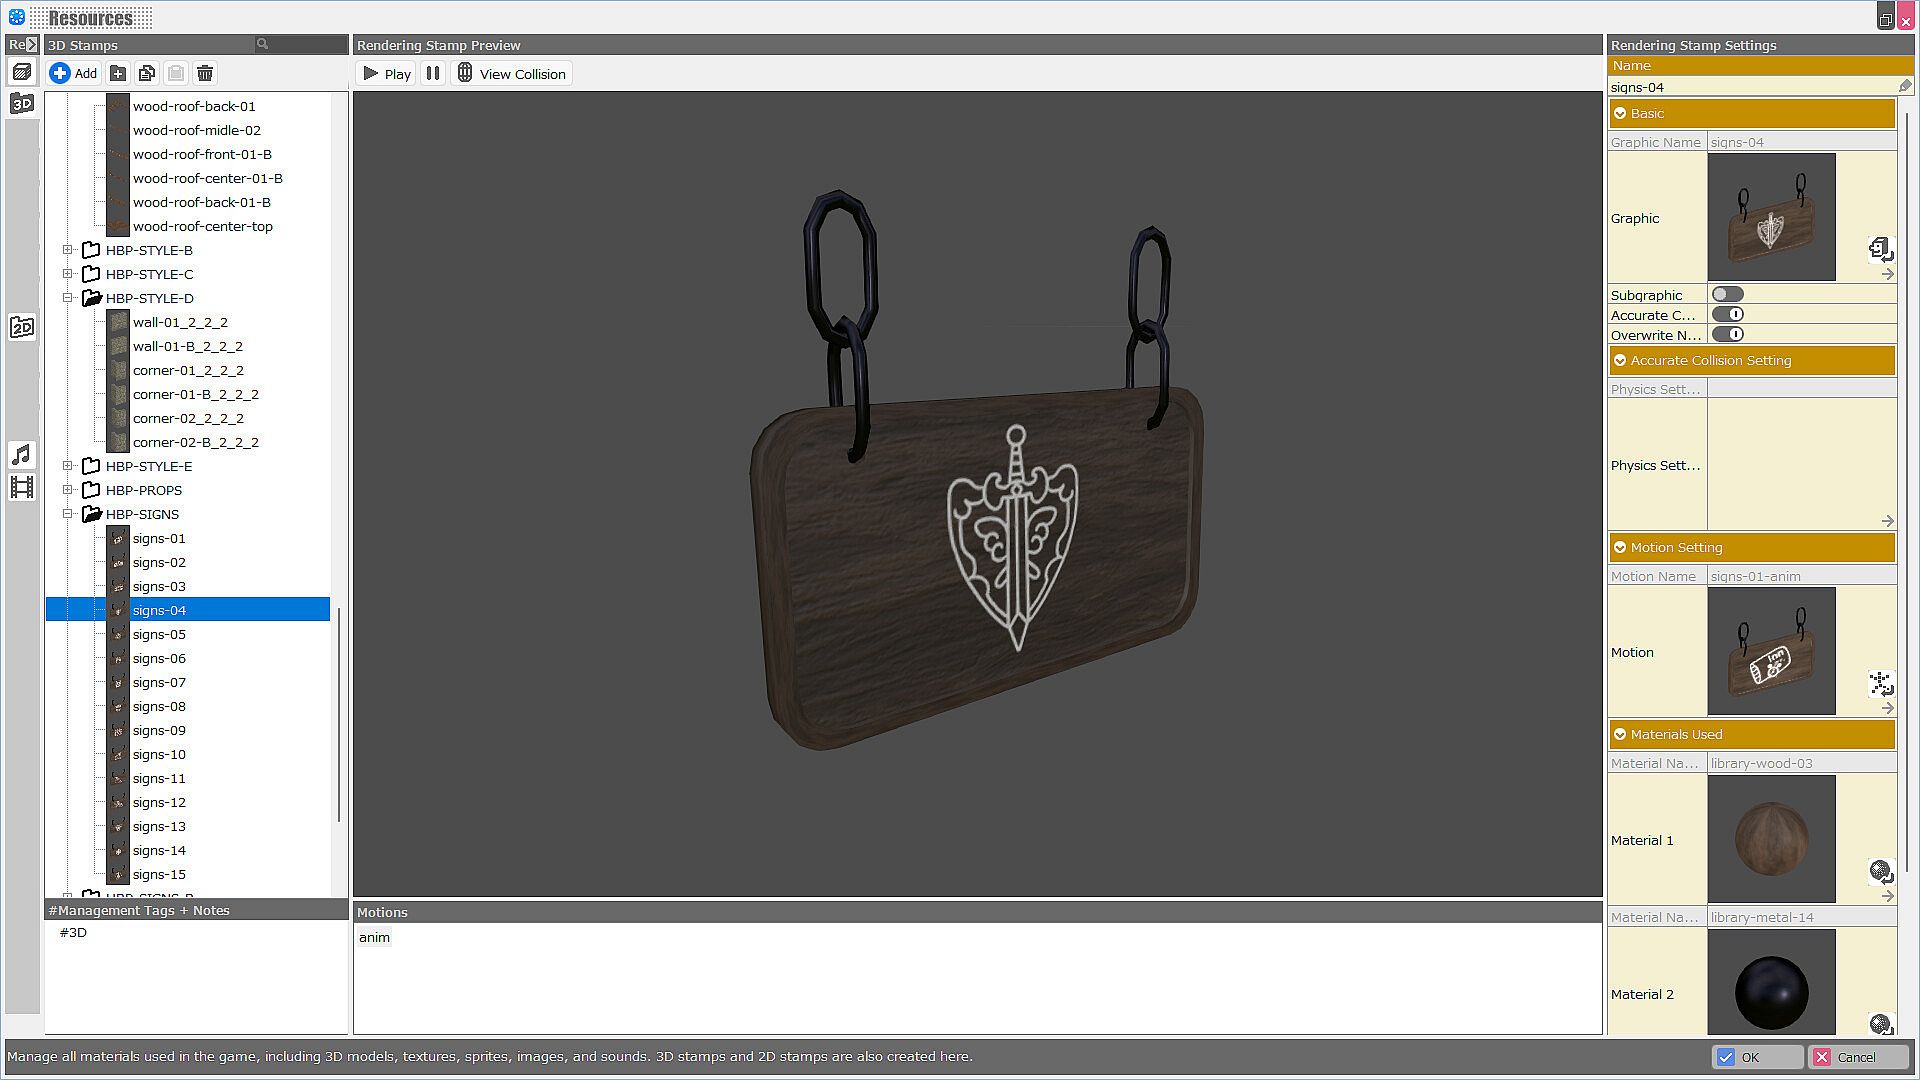Click the OK button
1920x1080 pixels.
coord(1757,1057)
